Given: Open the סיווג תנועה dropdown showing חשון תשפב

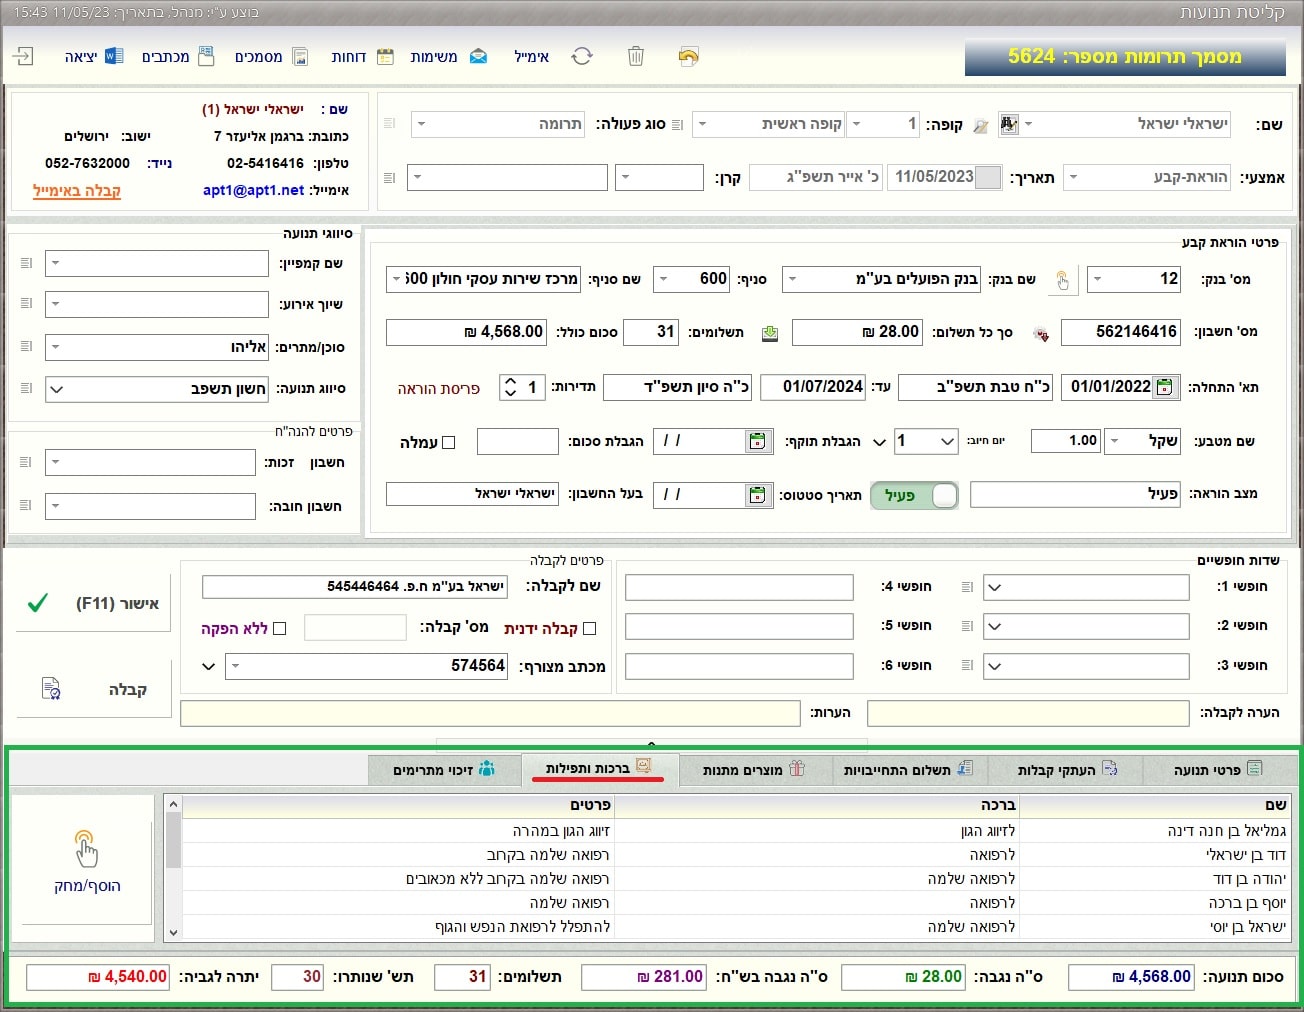Looking at the screenshot, I should 56,389.
